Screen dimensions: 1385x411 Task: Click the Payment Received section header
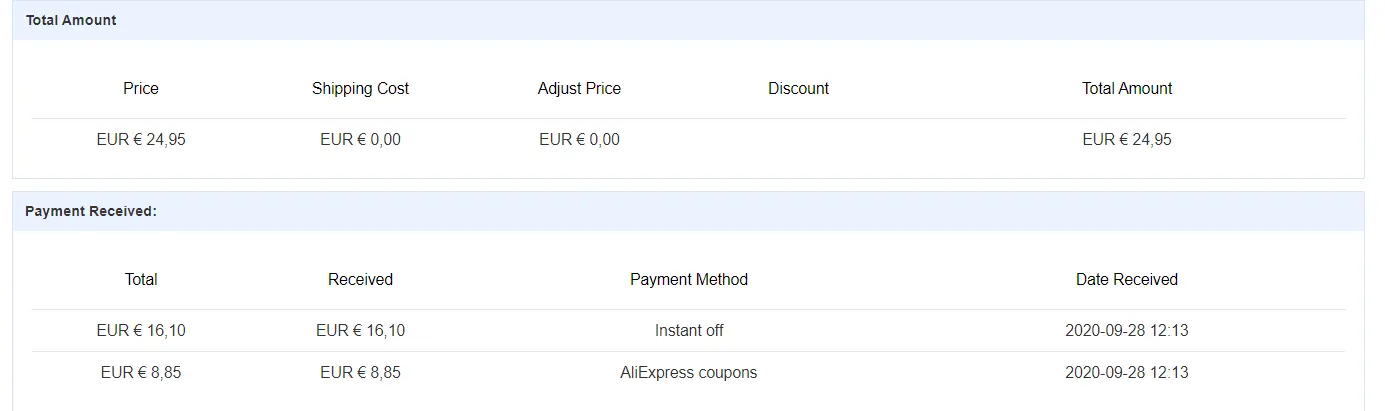pos(91,212)
